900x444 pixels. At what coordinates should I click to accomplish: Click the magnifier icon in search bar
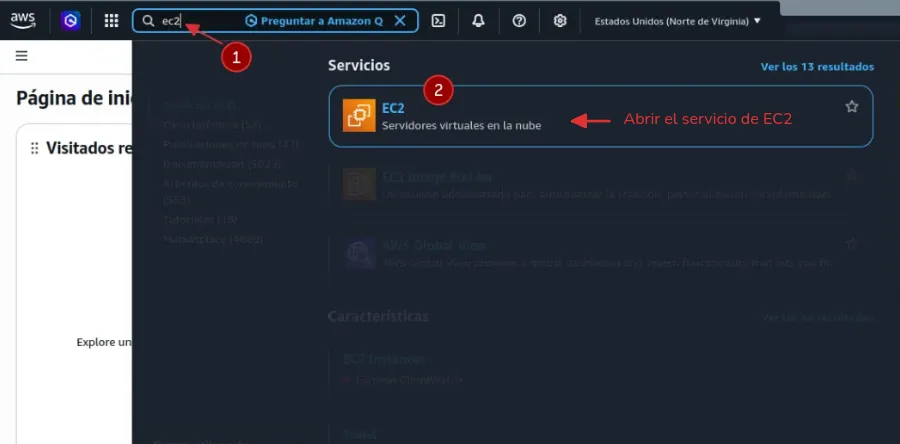pyautogui.click(x=148, y=21)
